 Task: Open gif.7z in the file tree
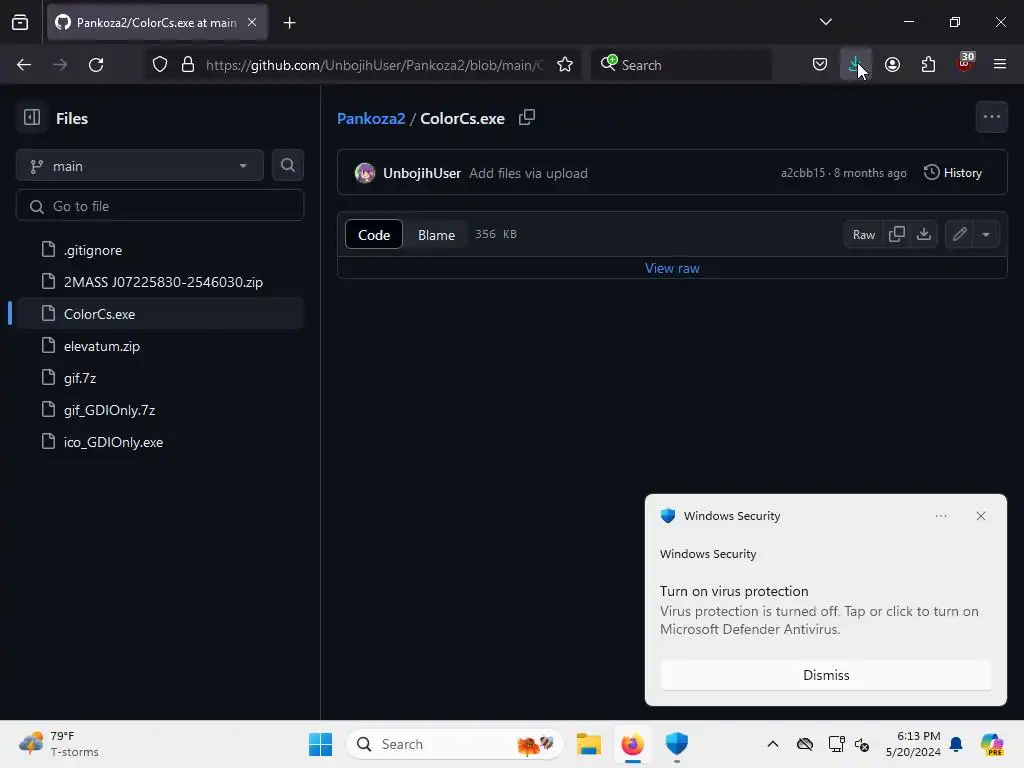[x=80, y=378]
